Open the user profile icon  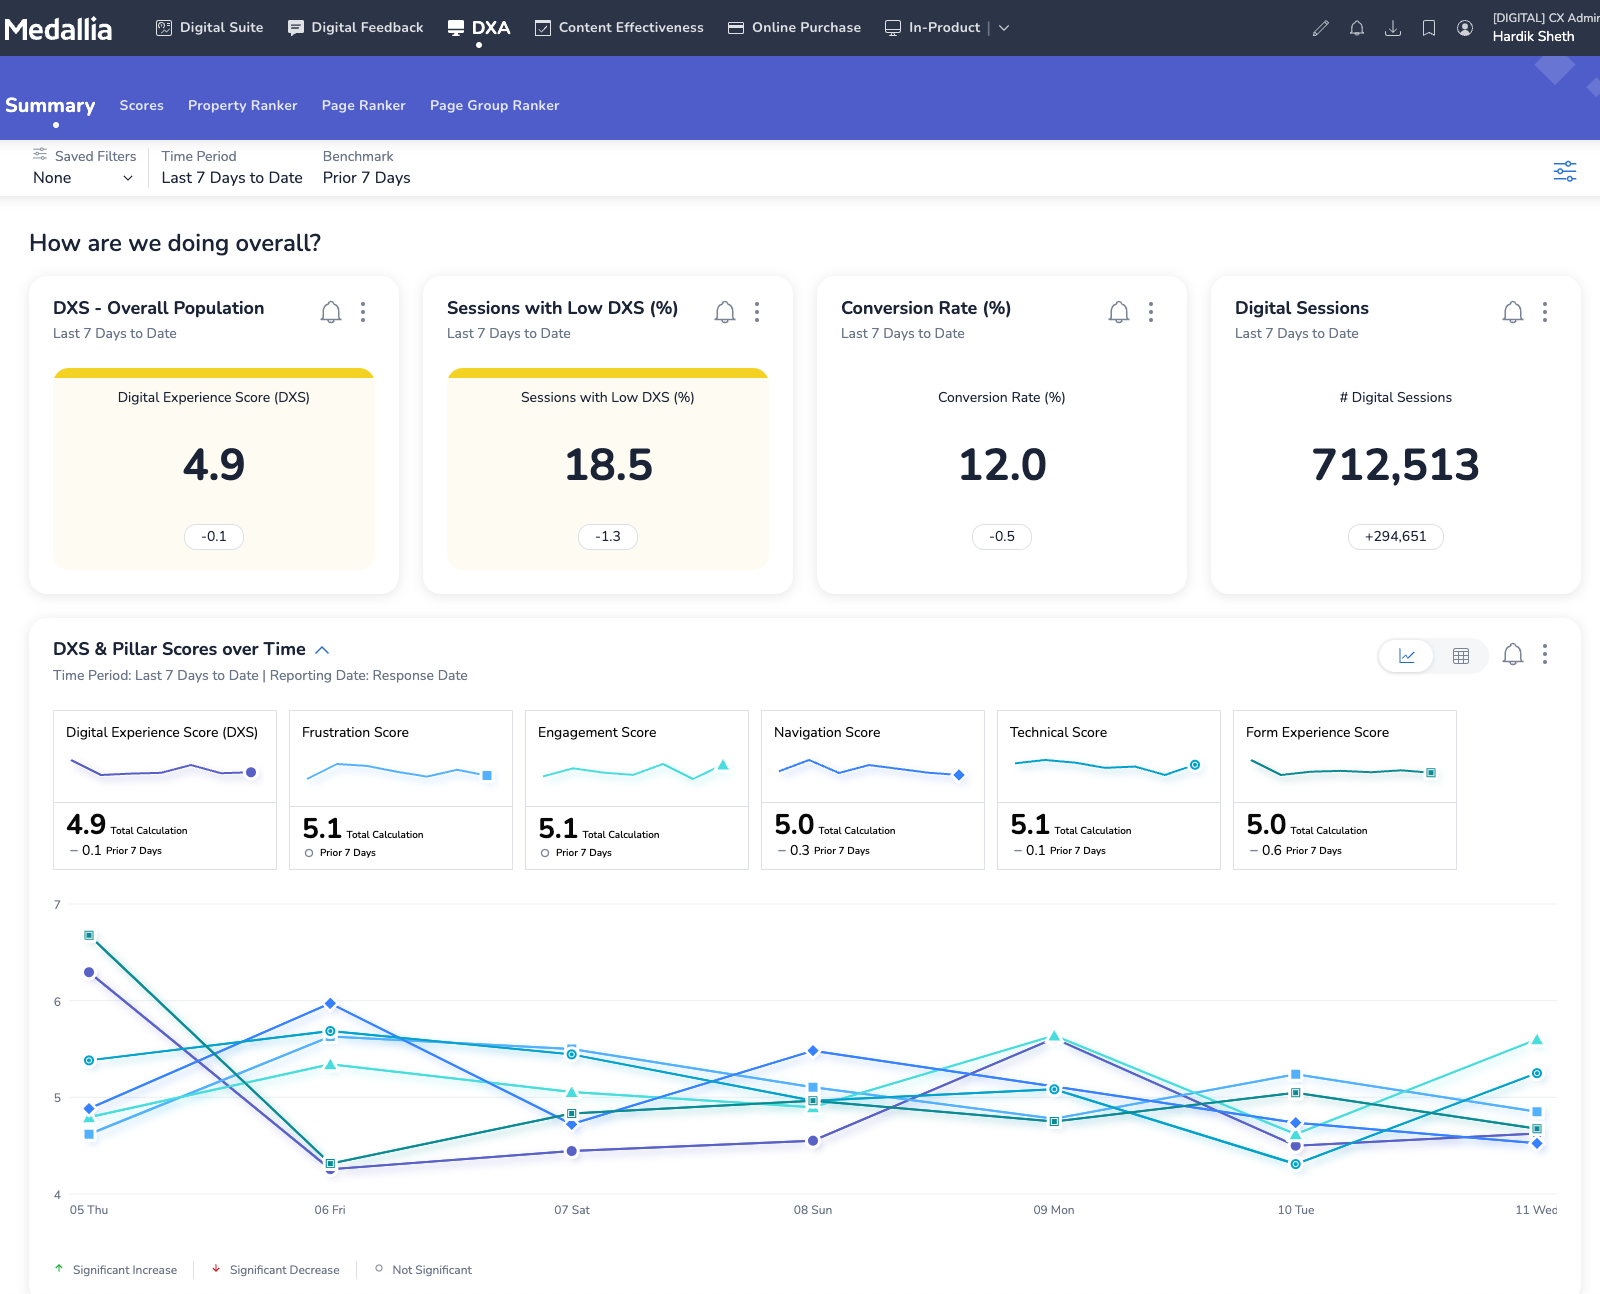point(1464,28)
